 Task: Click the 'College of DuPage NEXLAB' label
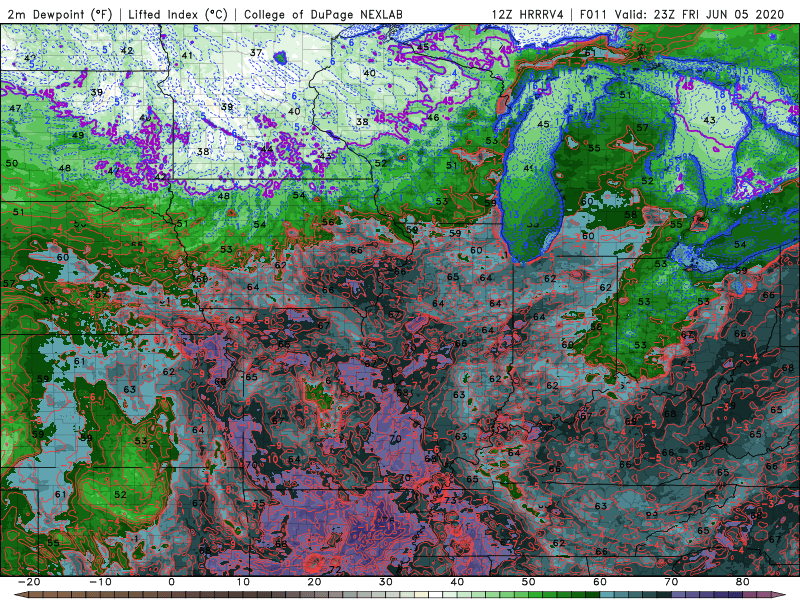pyautogui.click(x=323, y=14)
